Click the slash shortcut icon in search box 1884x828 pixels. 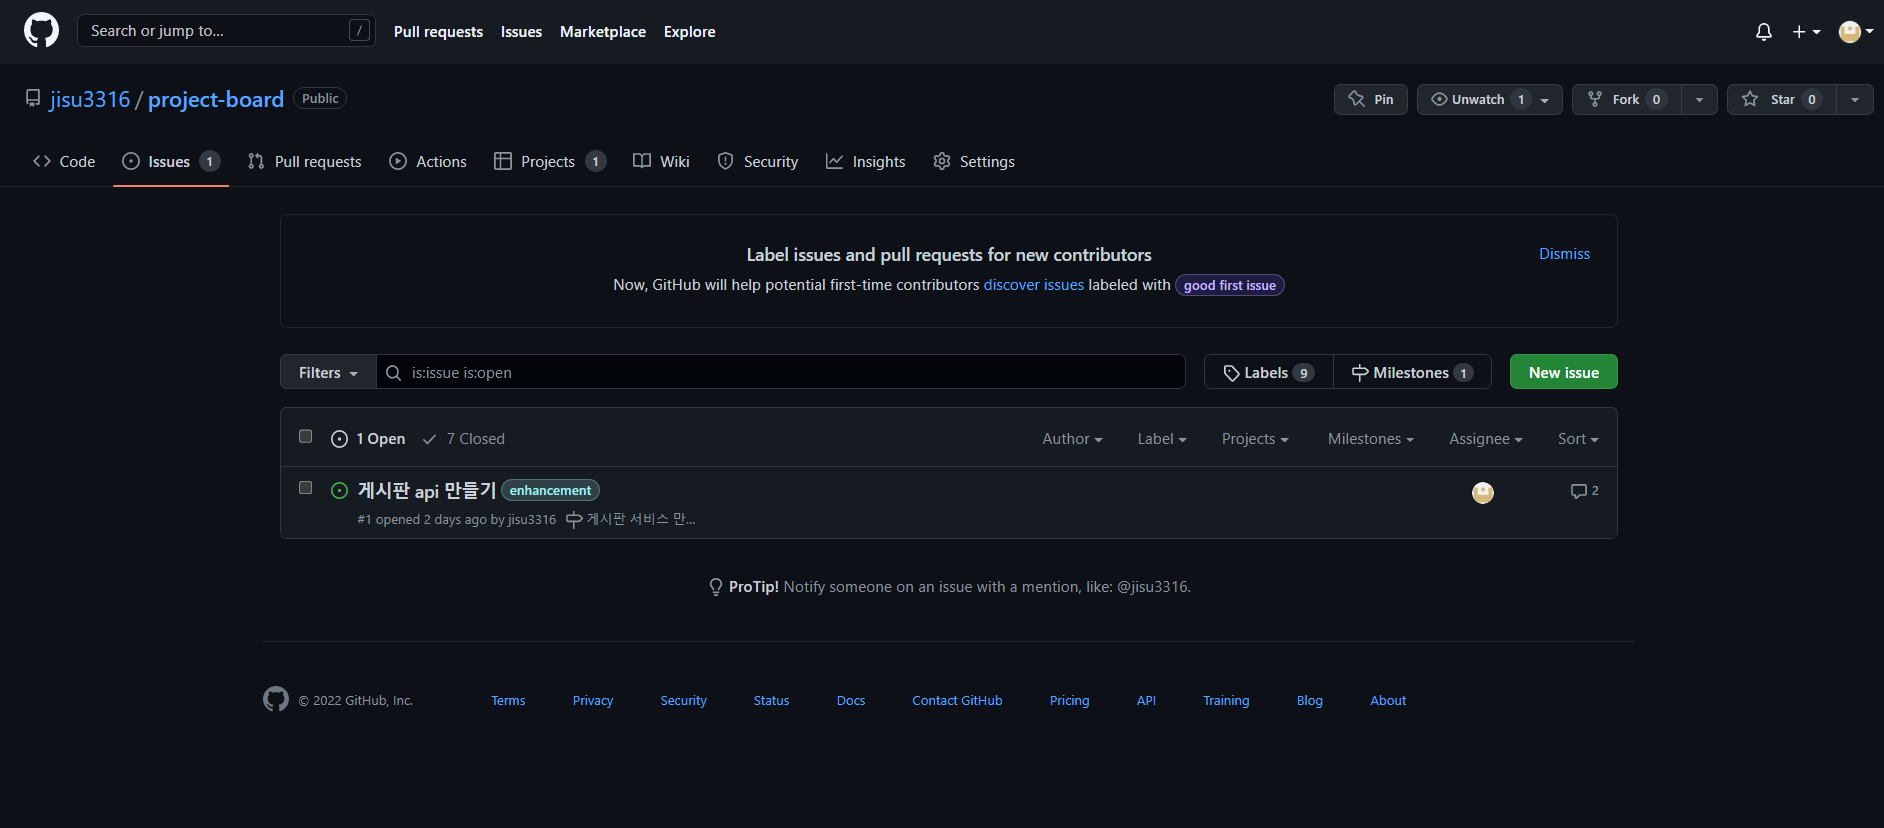[x=359, y=30]
